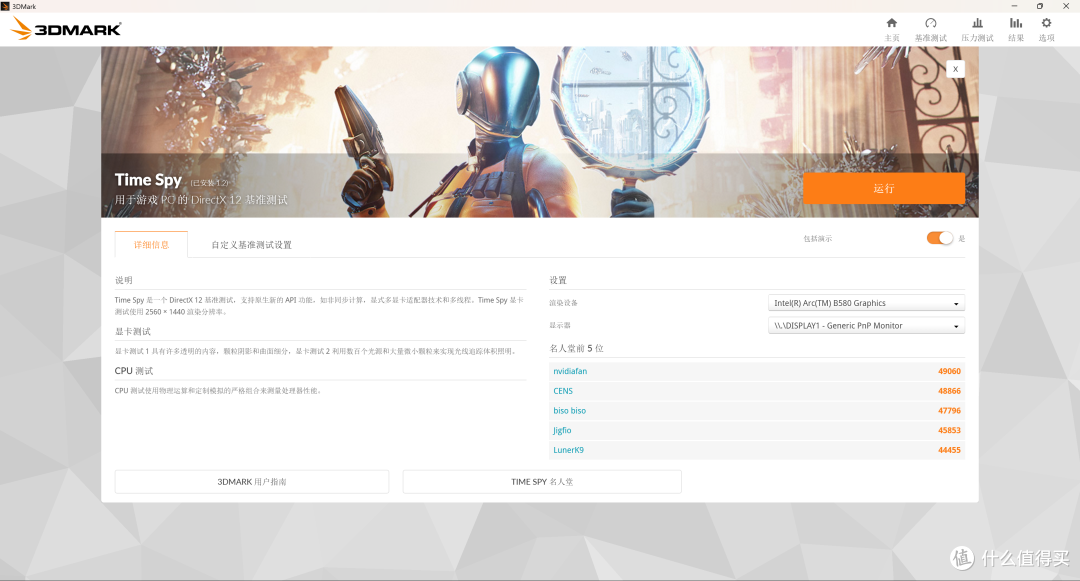Switch to the 详细信息 tab

point(151,244)
